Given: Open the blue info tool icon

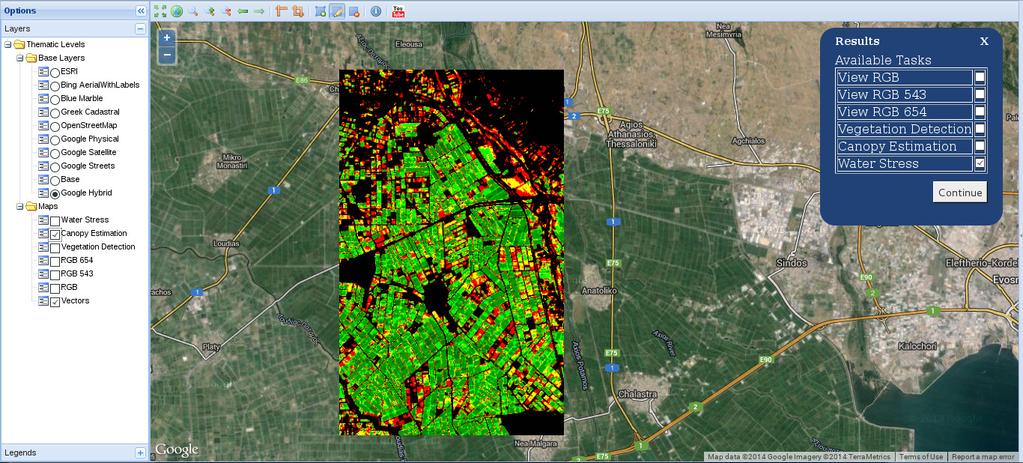Looking at the screenshot, I should pyautogui.click(x=376, y=11).
